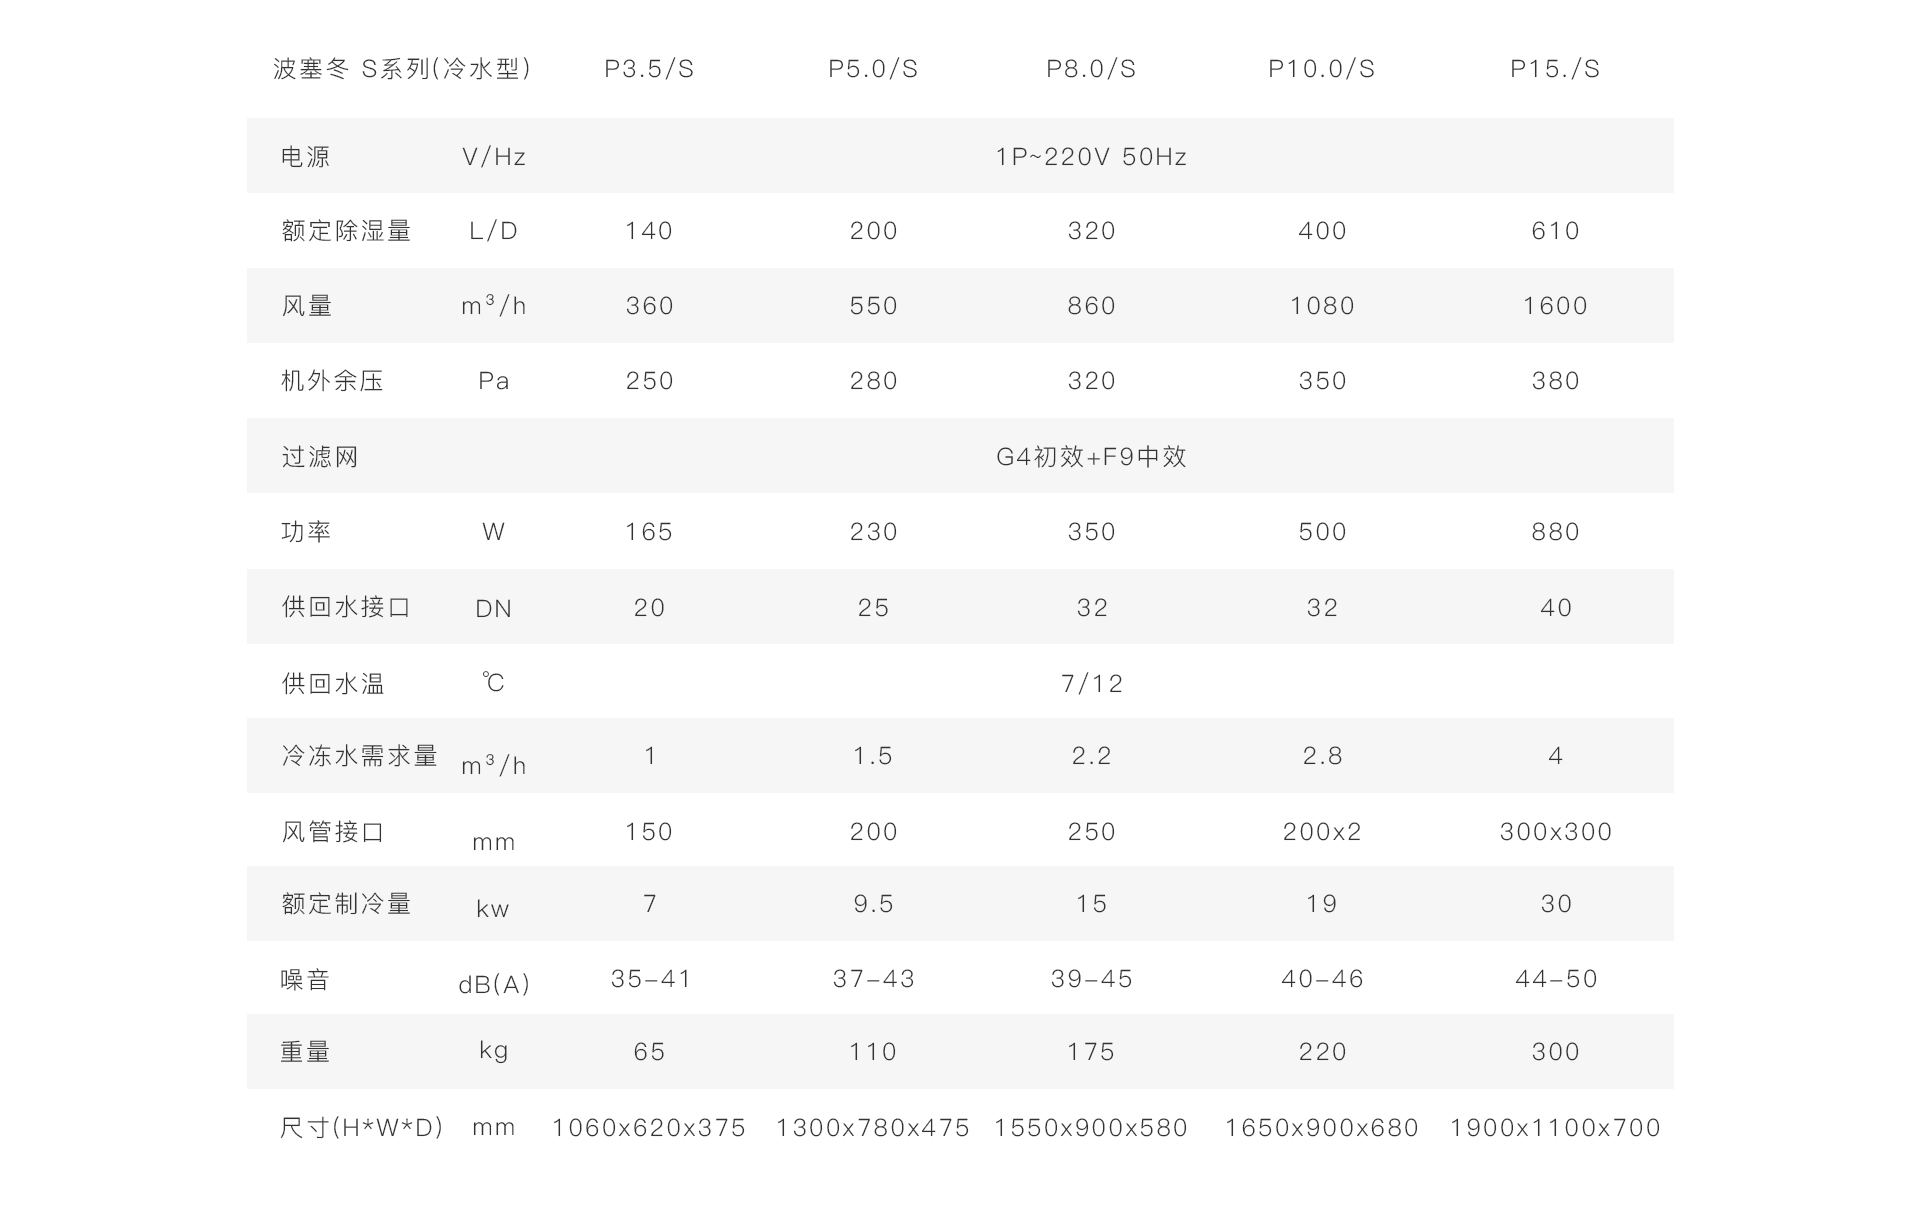
Task: Select power value 880
Action: coord(1555,532)
